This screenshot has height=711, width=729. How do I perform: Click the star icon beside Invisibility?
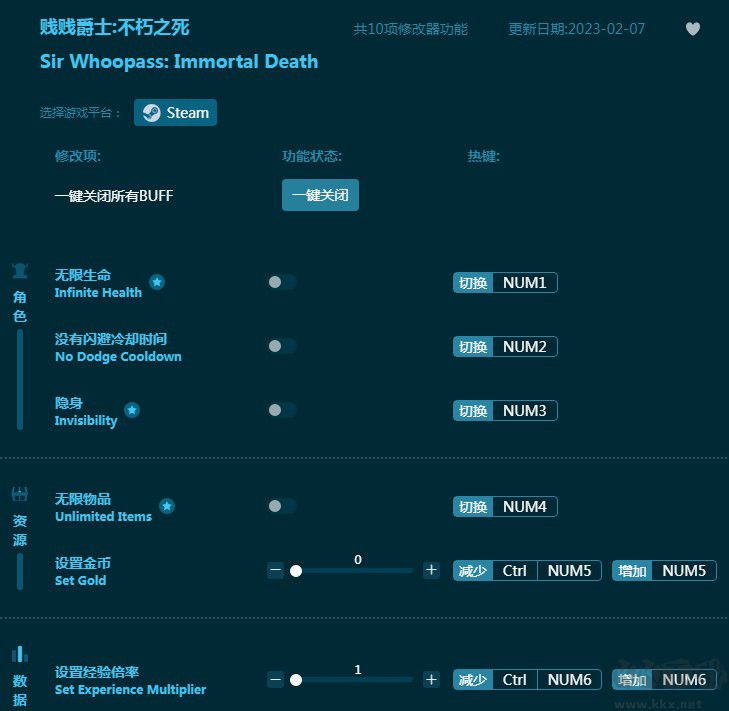coord(132,410)
